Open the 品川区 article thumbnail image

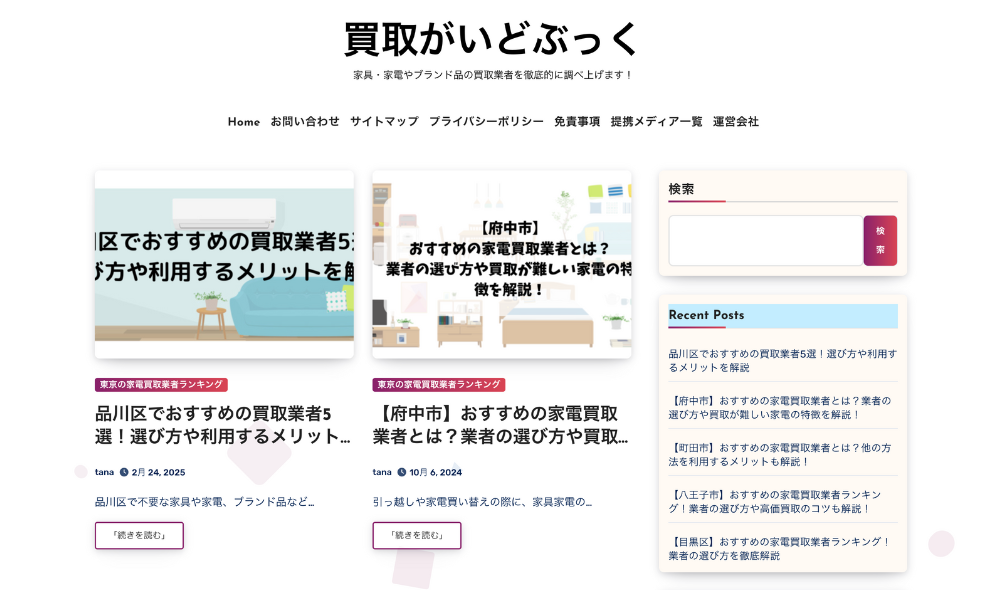click(x=224, y=264)
